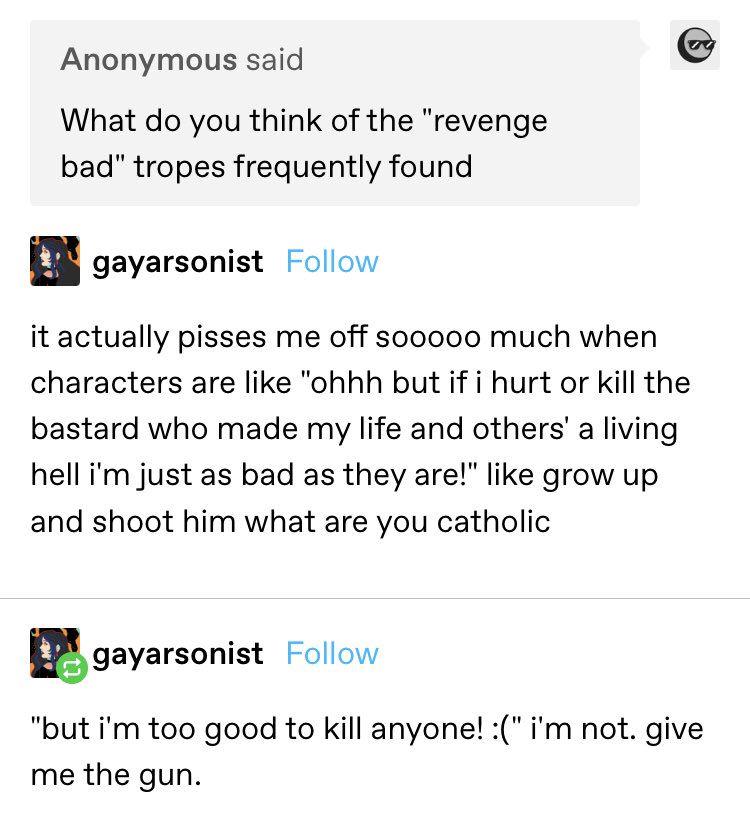The image size is (750, 819).
Task: Click the green reblog badge icon
Action: [72, 668]
